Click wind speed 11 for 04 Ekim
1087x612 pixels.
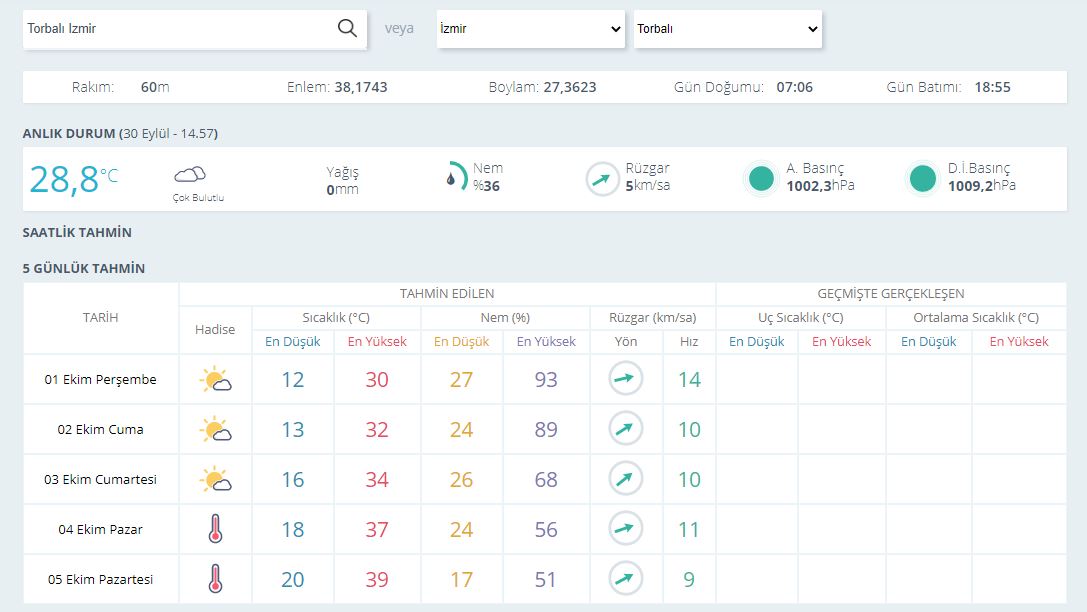(689, 530)
